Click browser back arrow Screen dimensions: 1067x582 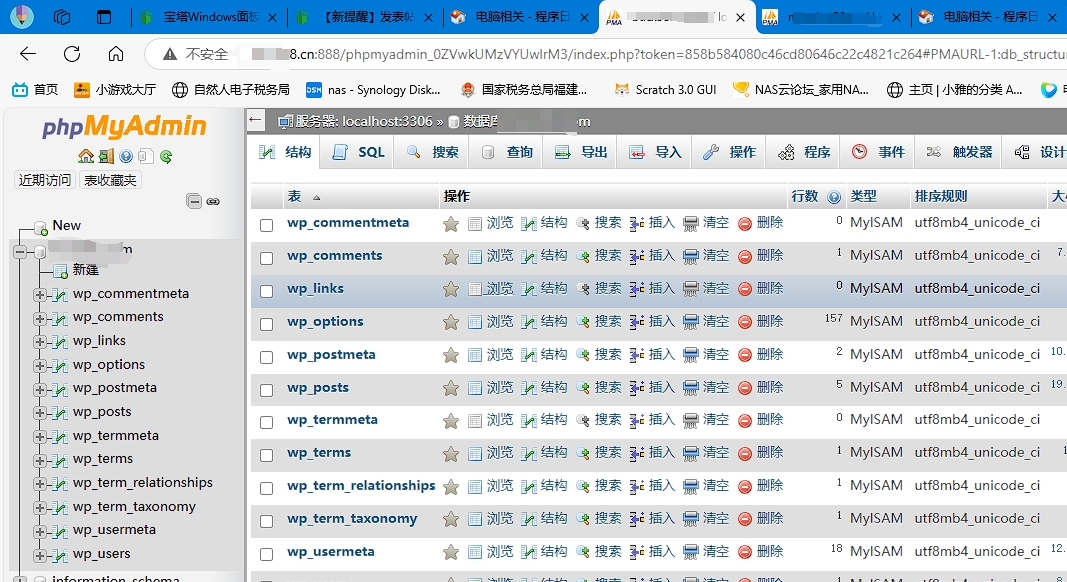pyautogui.click(x=28, y=54)
